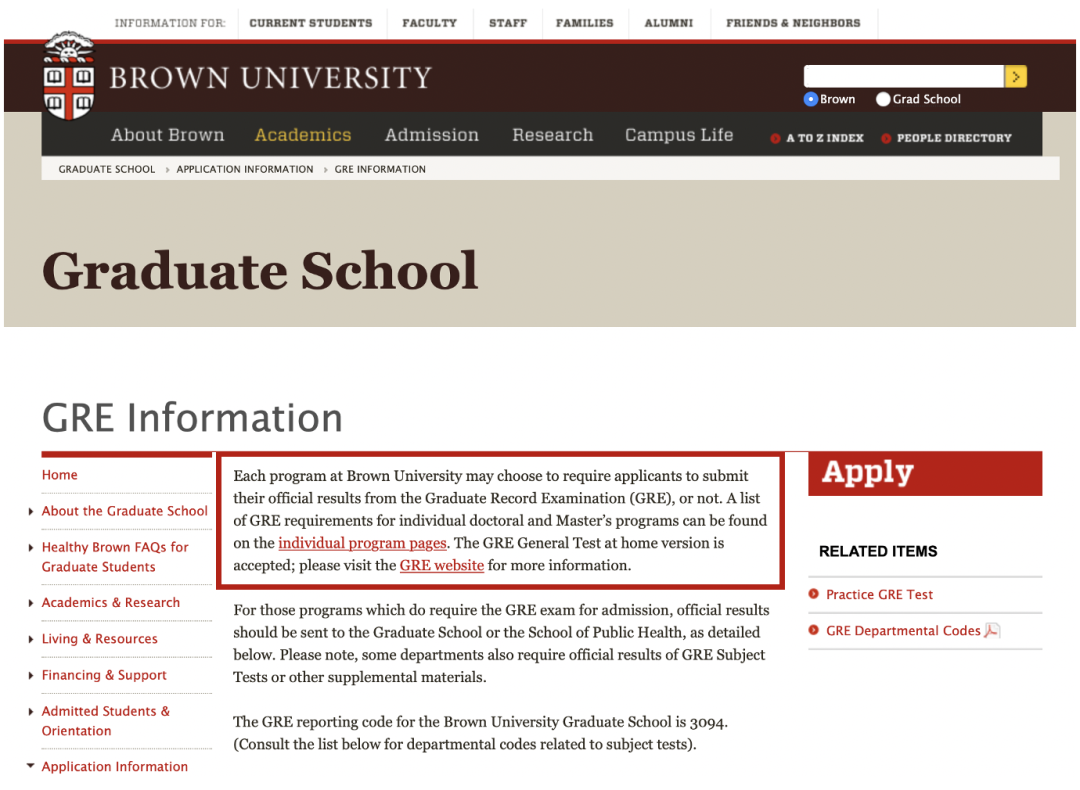Click into the site search field
This screenshot has width=1080, height=790.
tap(904, 76)
